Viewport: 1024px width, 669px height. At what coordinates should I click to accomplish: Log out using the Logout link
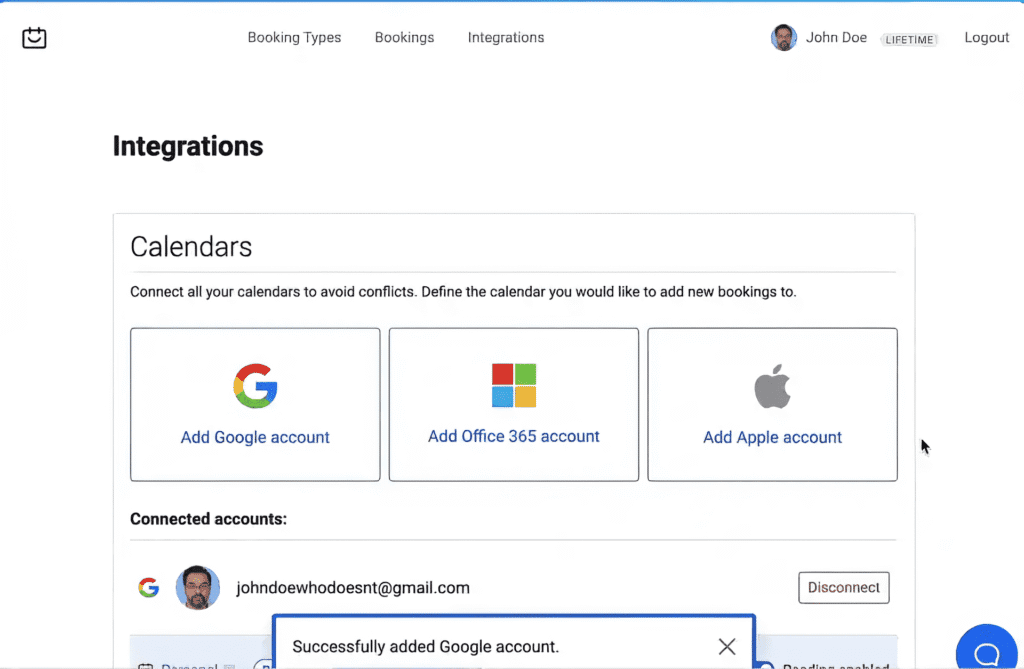click(x=986, y=38)
